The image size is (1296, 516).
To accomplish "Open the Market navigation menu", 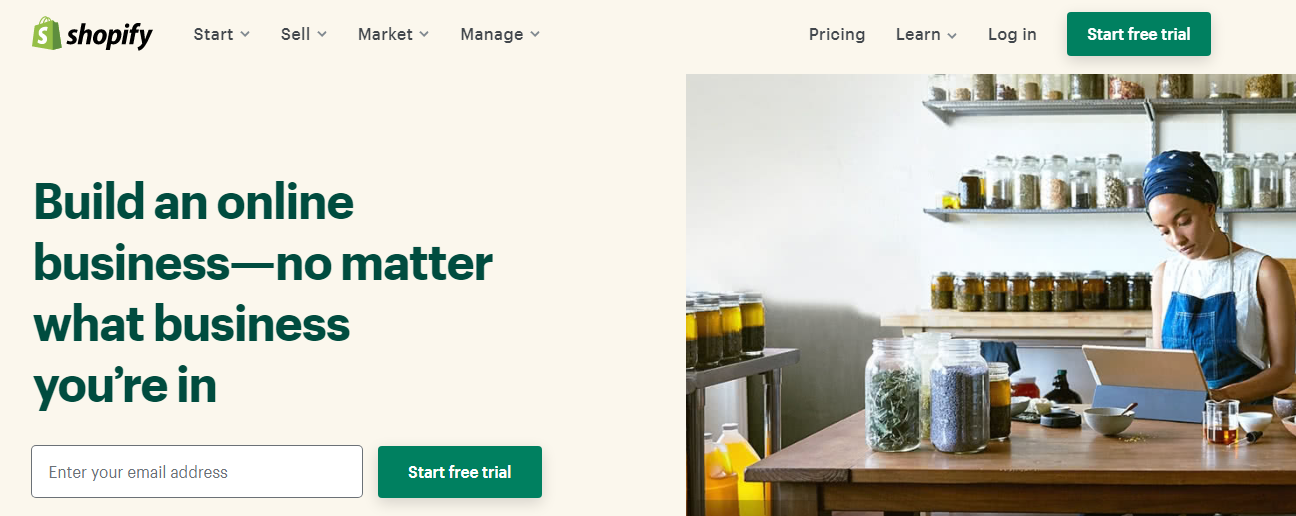I will pyautogui.click(x=393, y=34).
